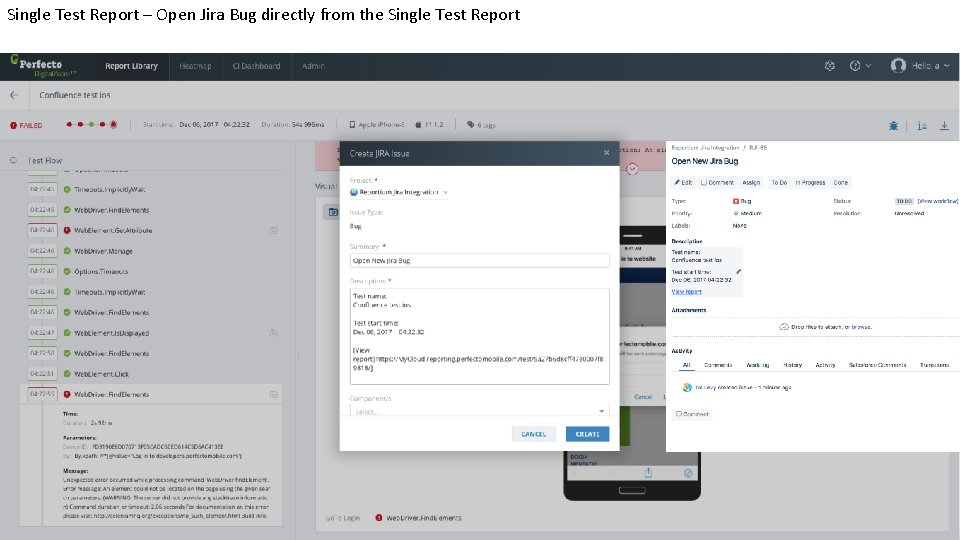Click the Edit button in Jira issue

point(683,182)
